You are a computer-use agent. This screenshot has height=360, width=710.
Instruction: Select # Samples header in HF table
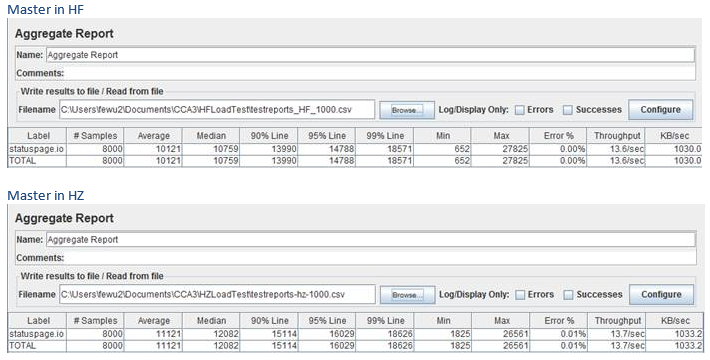[95, 136]
